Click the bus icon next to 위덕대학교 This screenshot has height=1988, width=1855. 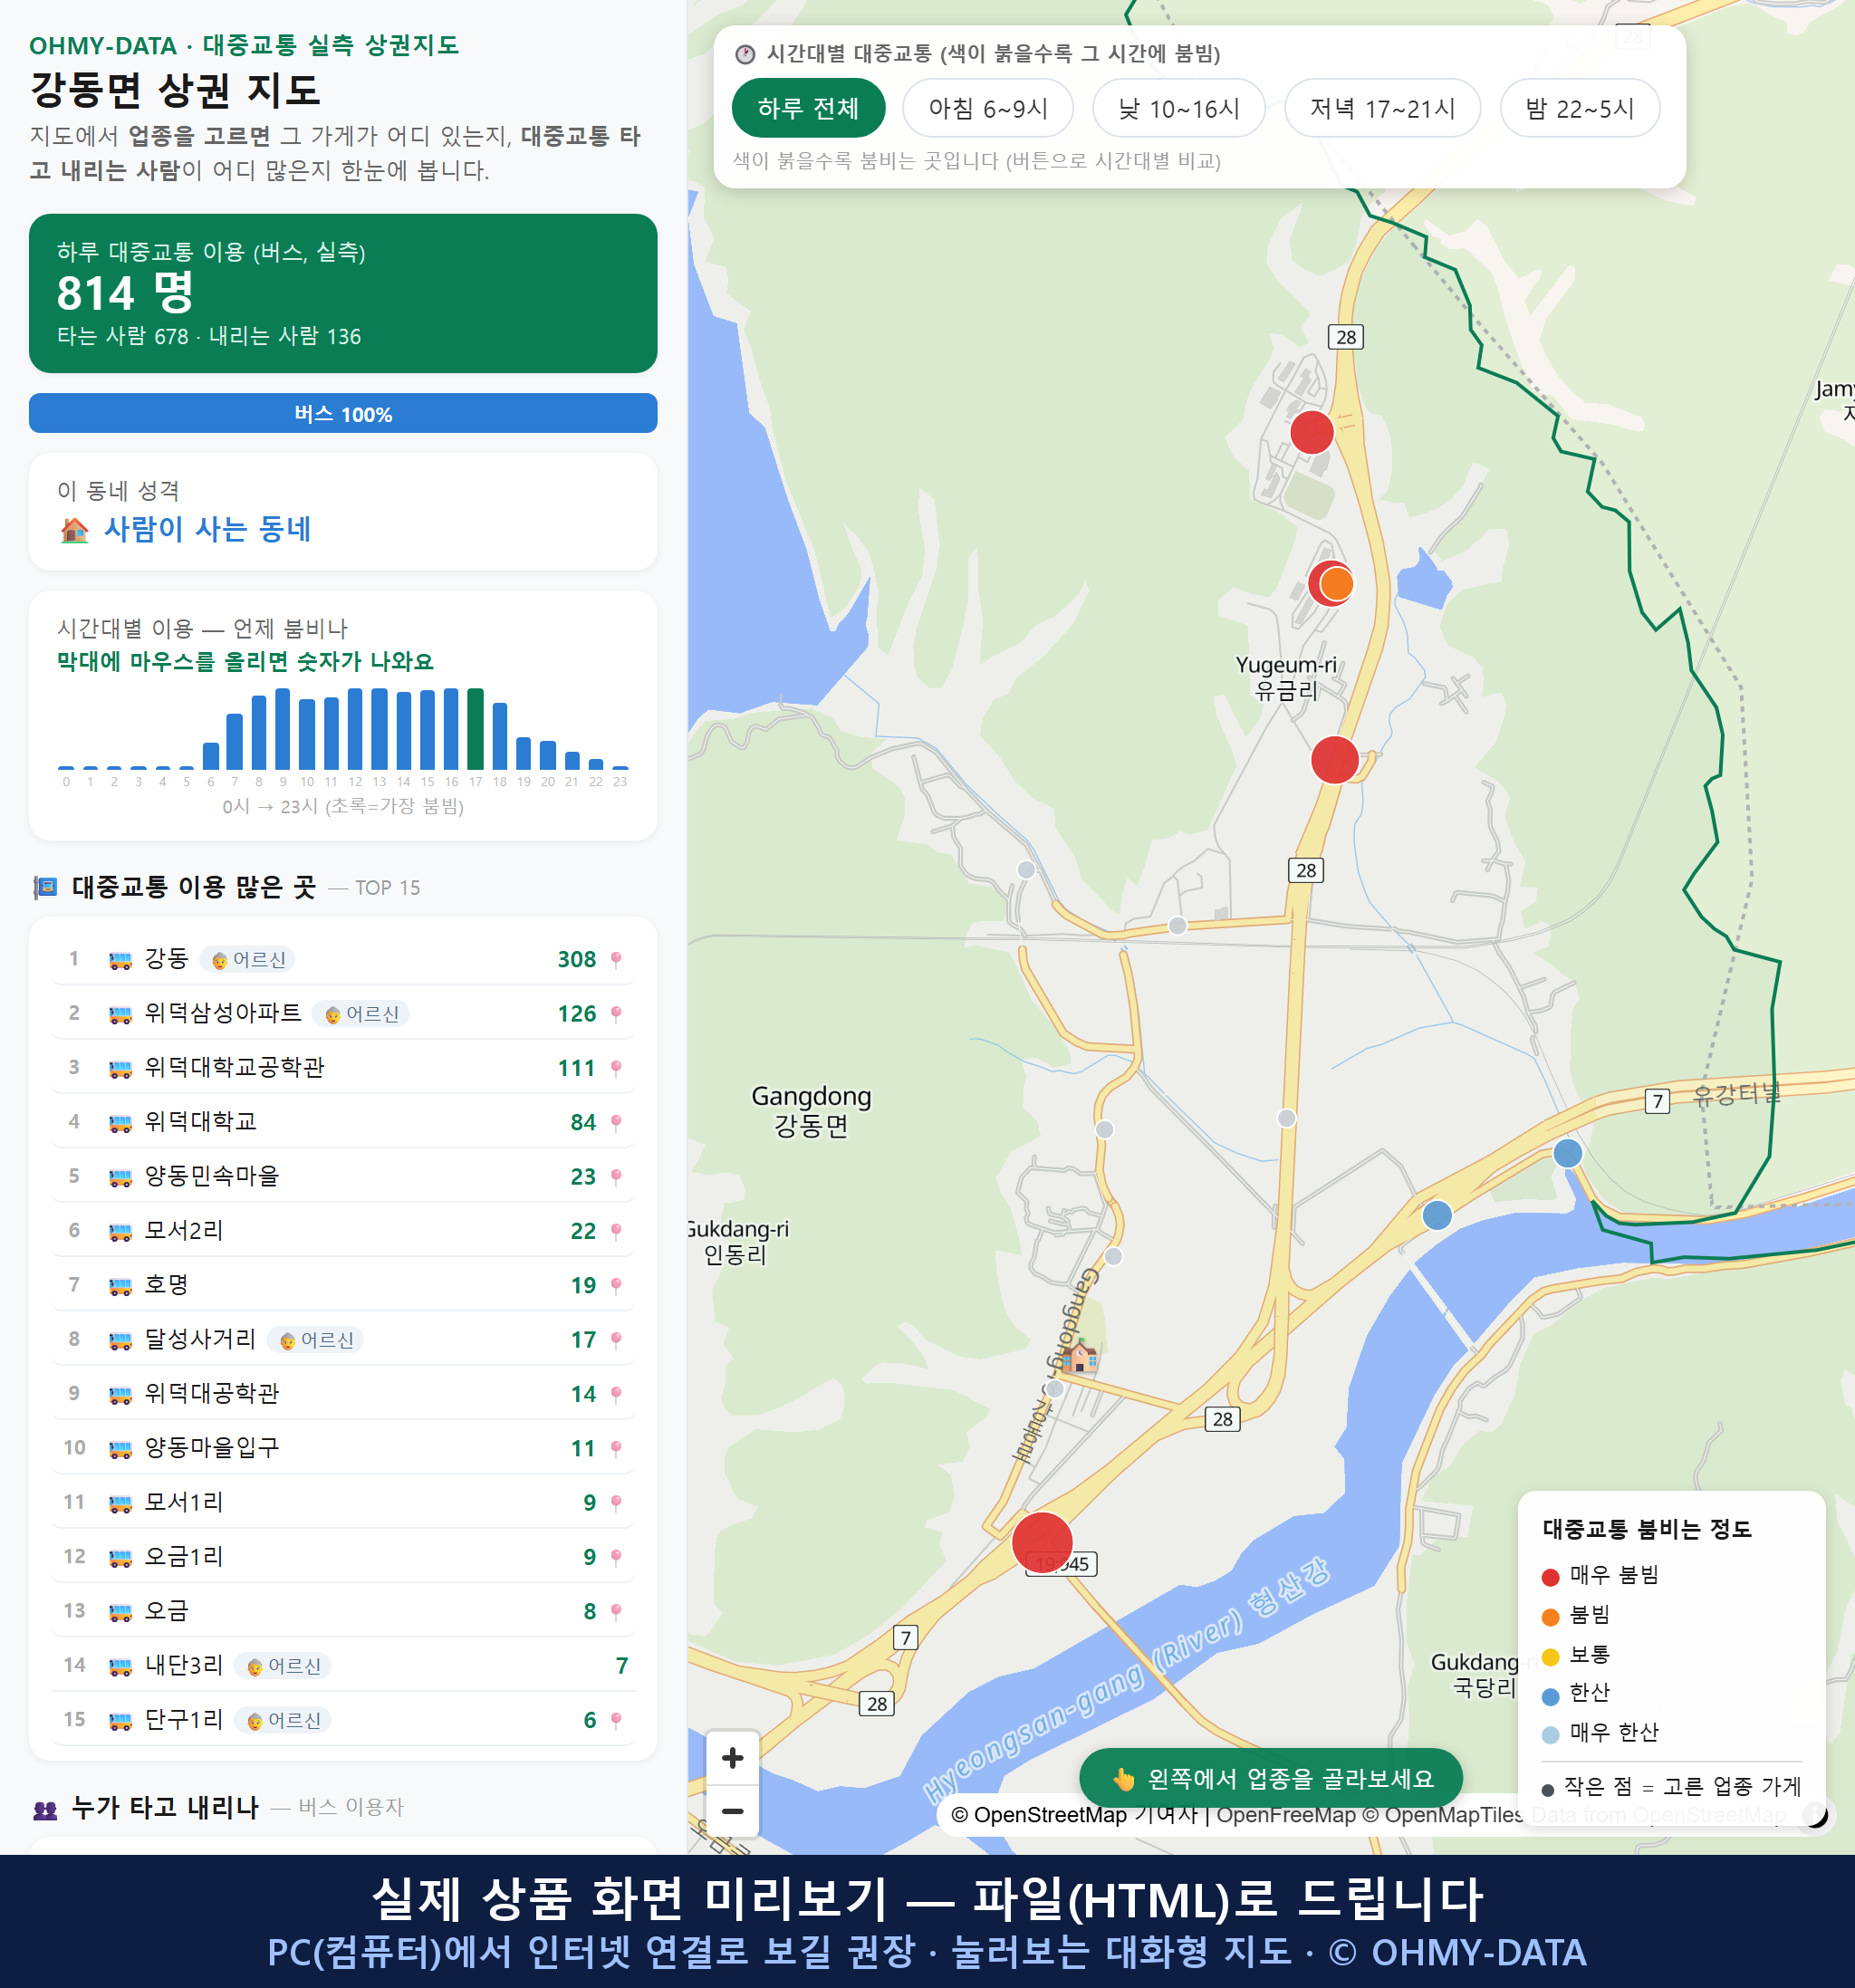(x=120, y=1123)
